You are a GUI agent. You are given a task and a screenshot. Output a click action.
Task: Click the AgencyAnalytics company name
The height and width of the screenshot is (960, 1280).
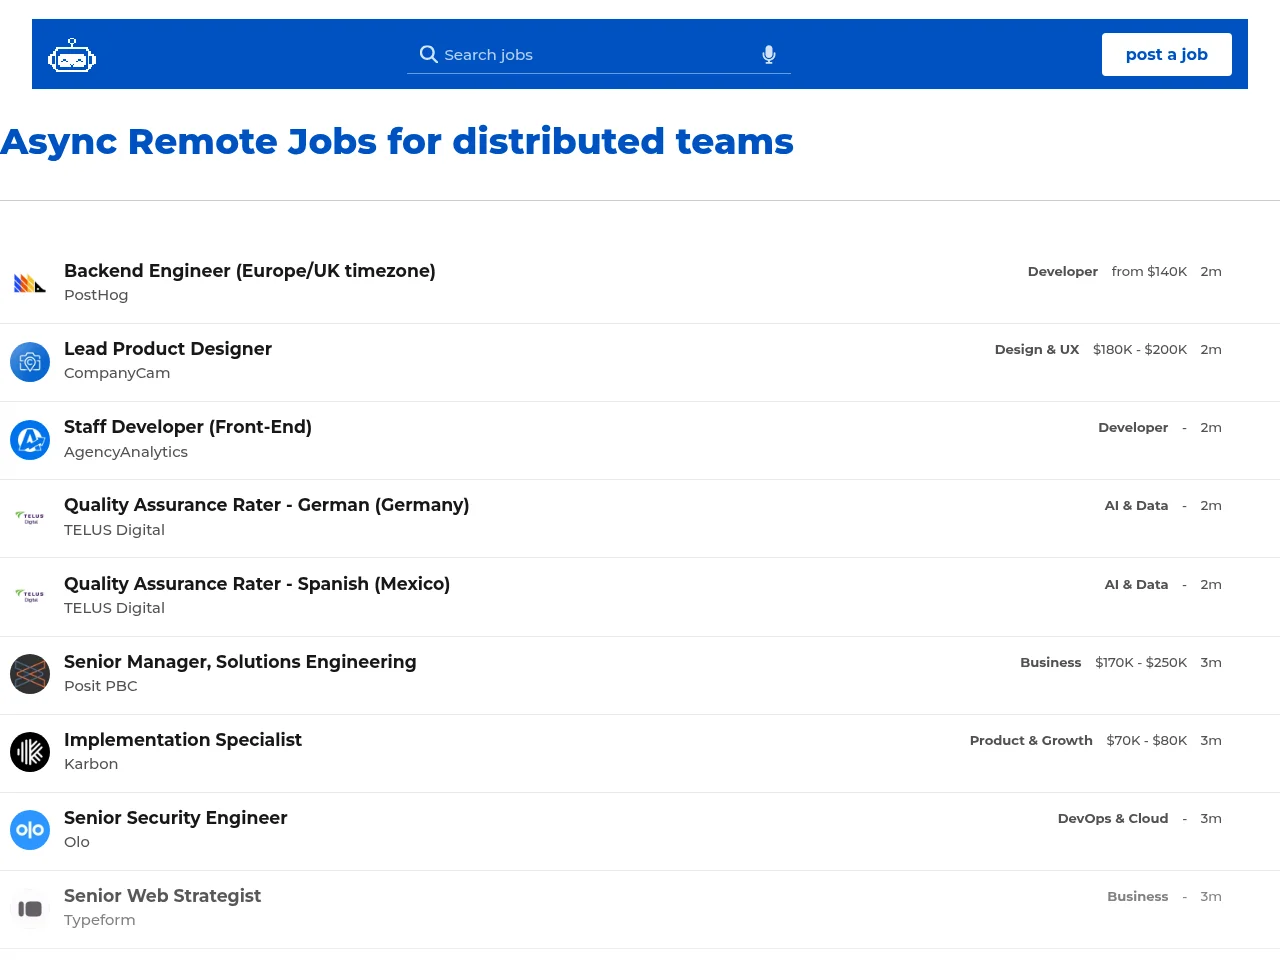pyautogui.click(x=126, y=452)
